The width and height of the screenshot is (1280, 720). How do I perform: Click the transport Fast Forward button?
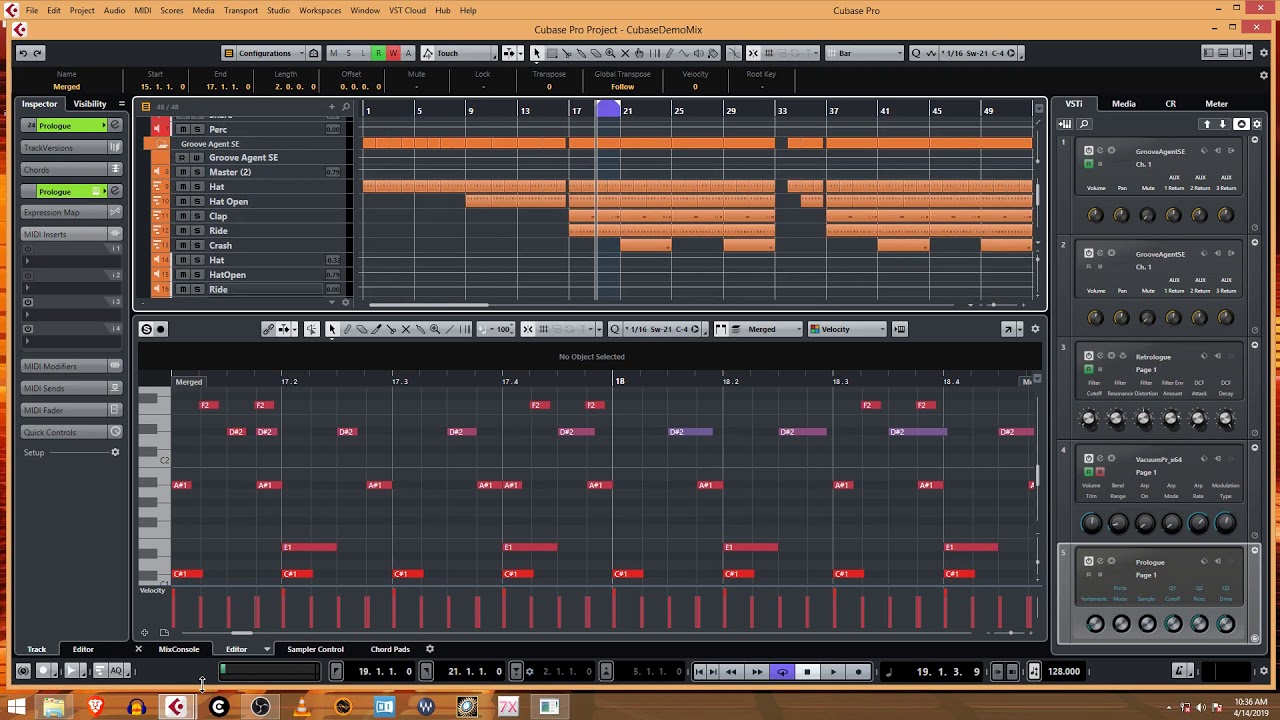pos(756,672)
